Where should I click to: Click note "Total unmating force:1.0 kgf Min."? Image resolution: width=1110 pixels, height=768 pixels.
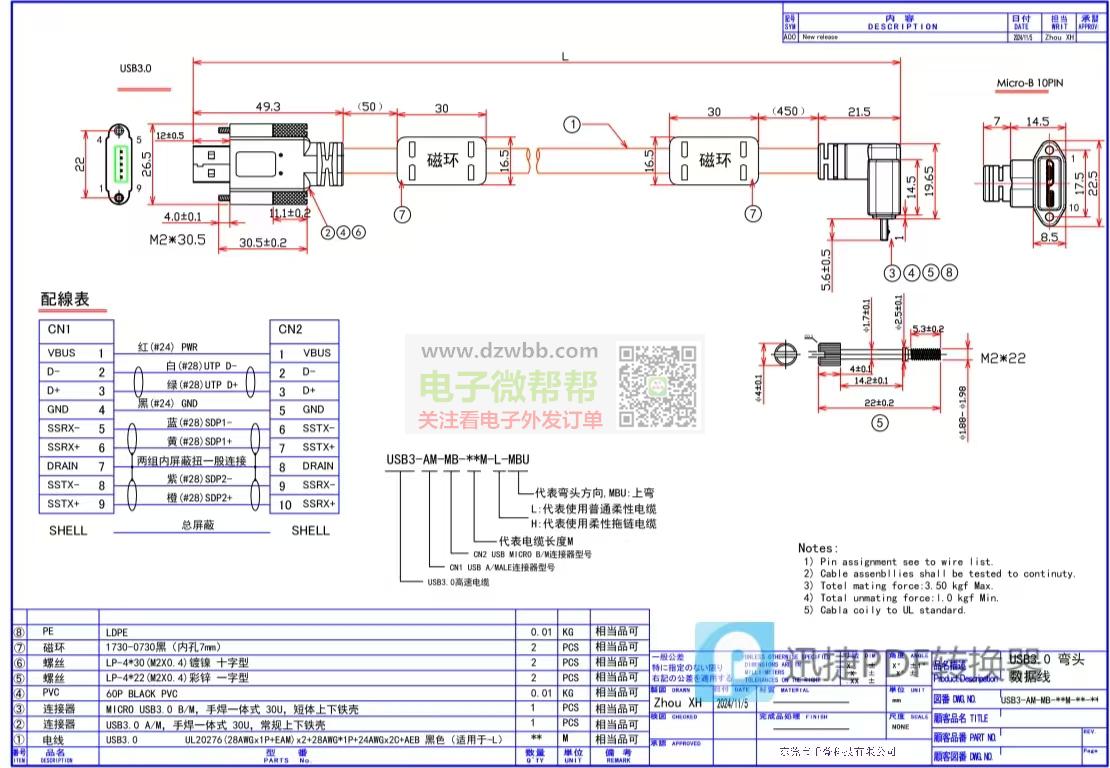(910, 597)
